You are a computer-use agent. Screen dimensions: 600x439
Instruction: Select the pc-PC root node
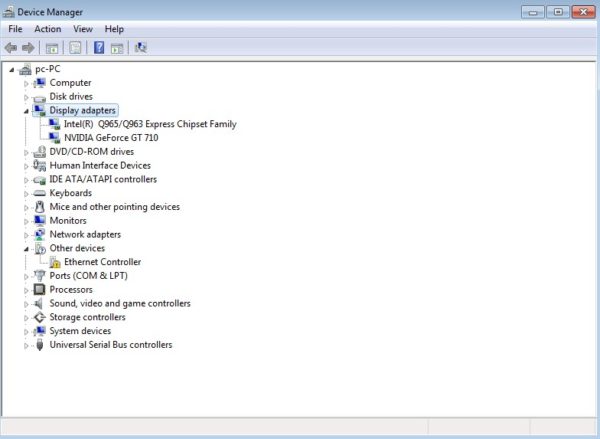(x=47, y=69)
